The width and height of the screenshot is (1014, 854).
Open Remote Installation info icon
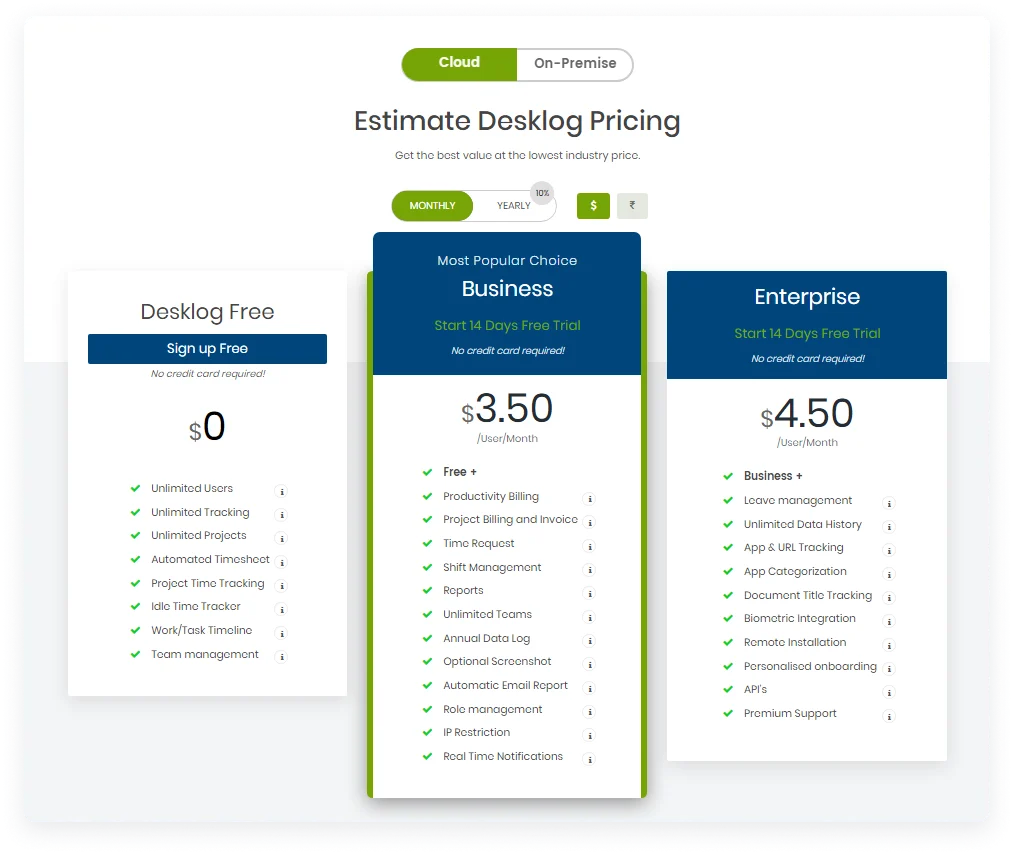coord(889,645)
